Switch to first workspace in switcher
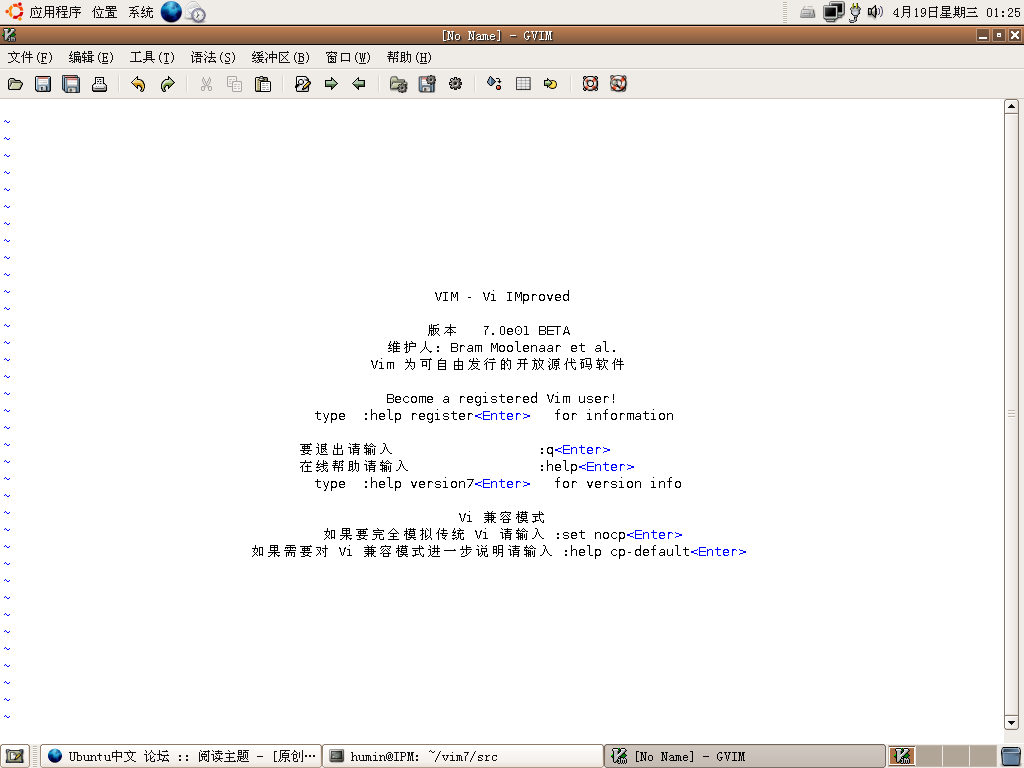Screen dimensions: 1024x768 903,756
